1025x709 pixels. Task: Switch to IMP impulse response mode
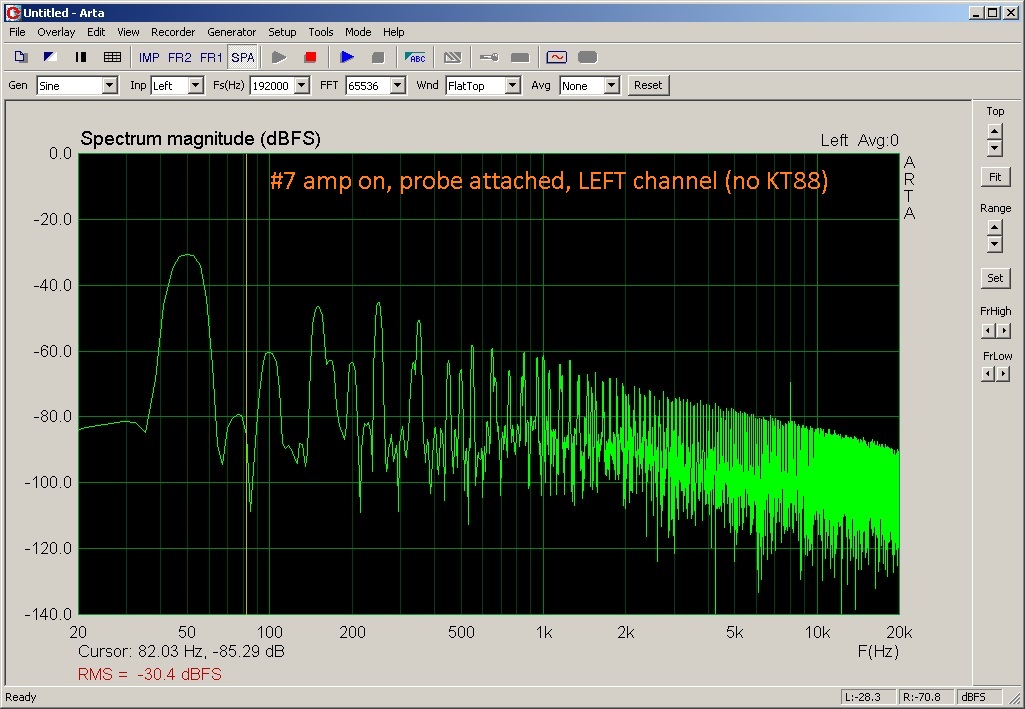(x=149, y=58)
